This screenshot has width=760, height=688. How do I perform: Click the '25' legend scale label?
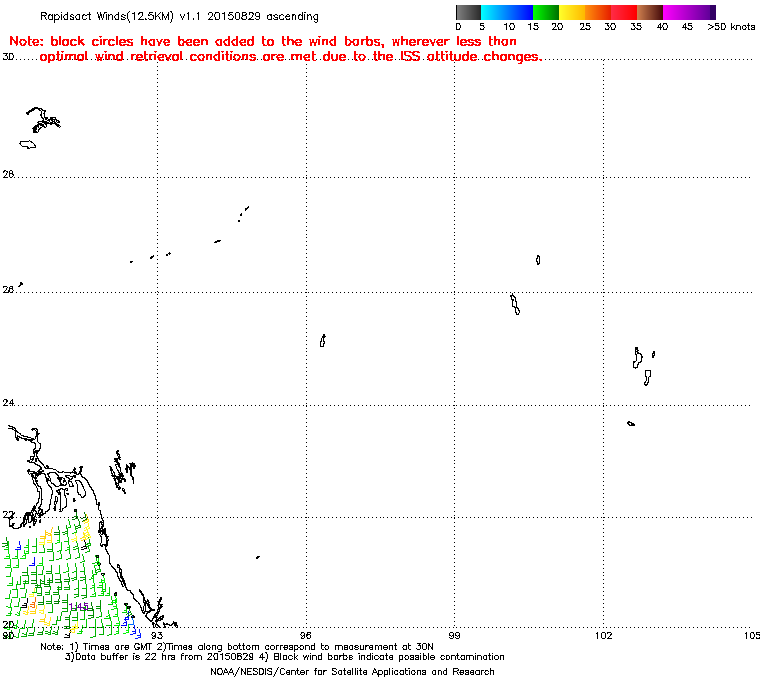(x=585, y=27)
